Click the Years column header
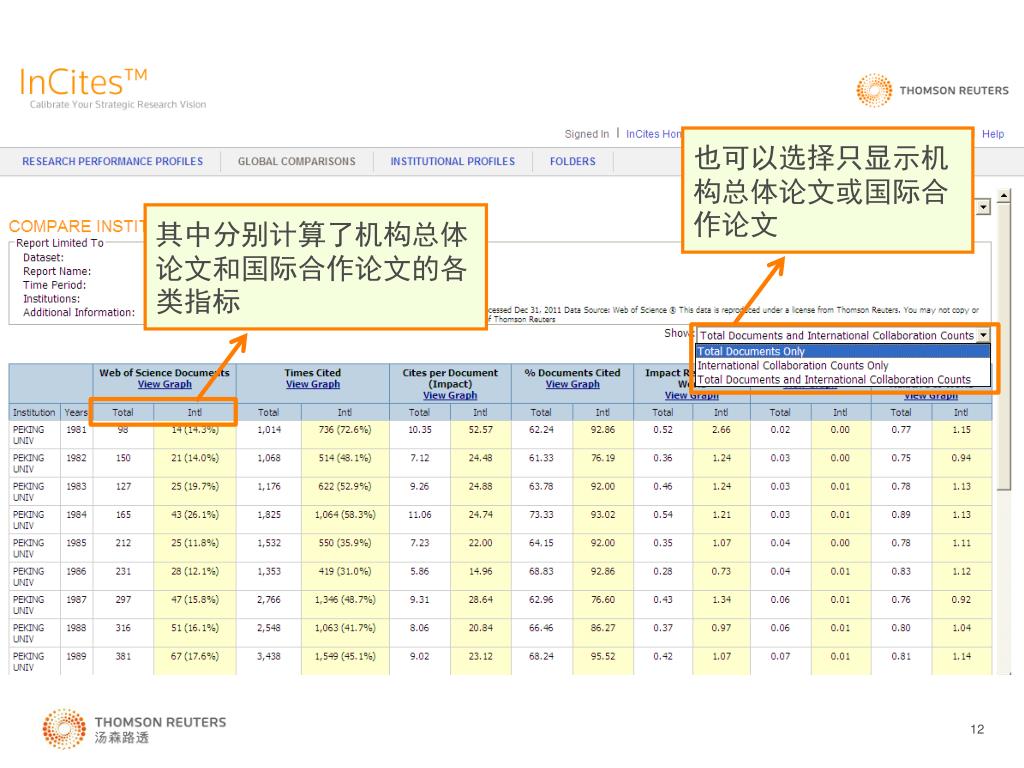 [76, 413]
